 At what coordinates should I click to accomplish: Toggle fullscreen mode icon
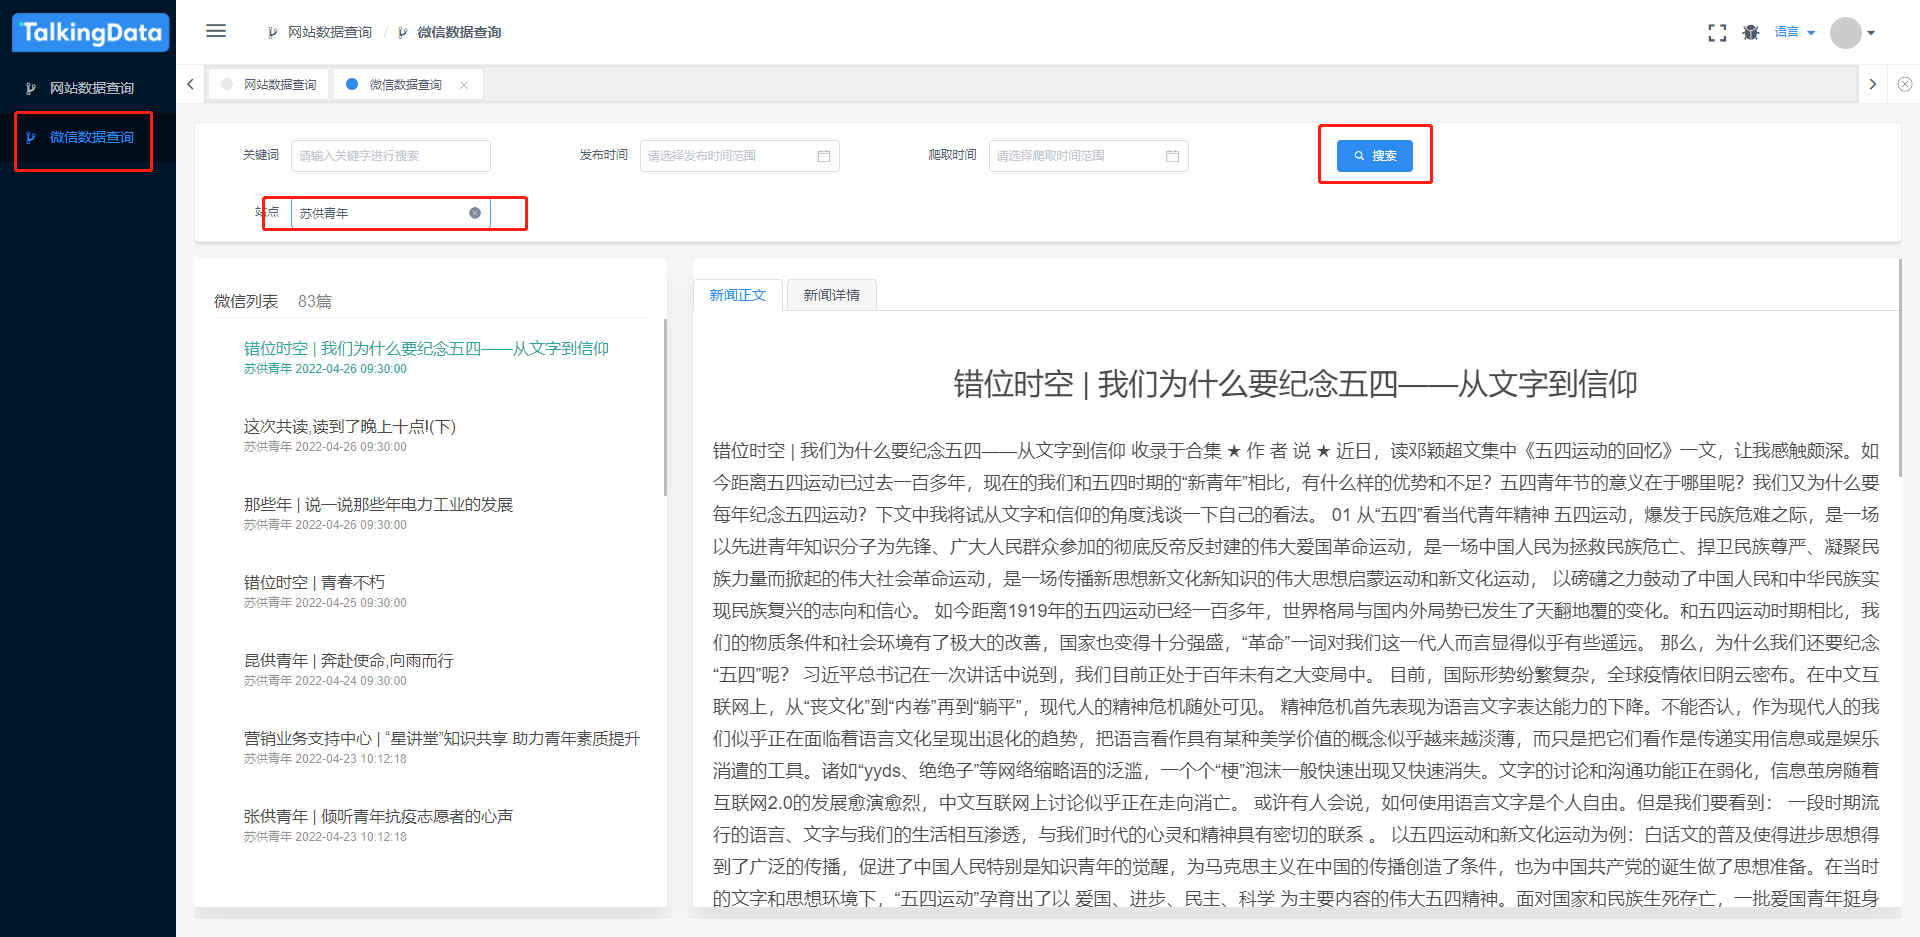click(1717, 33)
